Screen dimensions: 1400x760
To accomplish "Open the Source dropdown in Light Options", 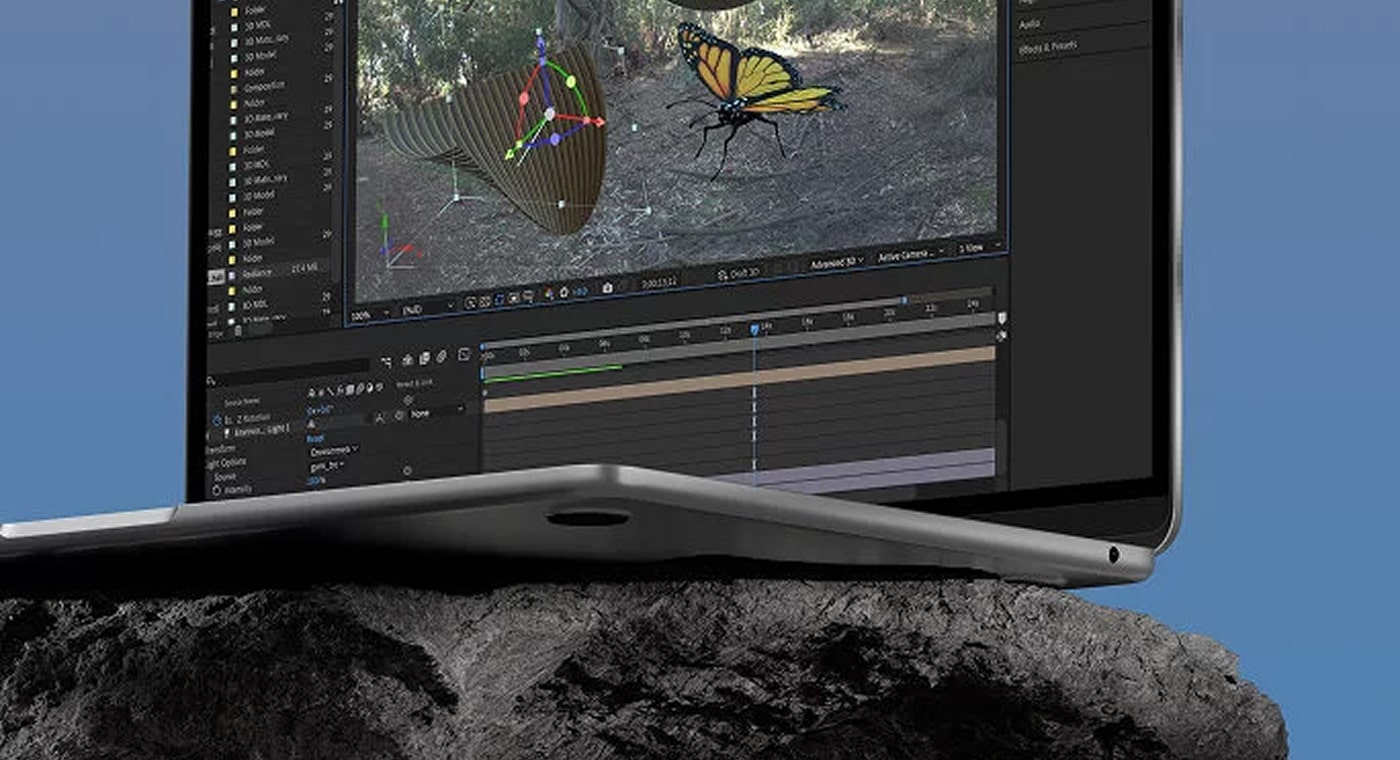I will [327, 466].
